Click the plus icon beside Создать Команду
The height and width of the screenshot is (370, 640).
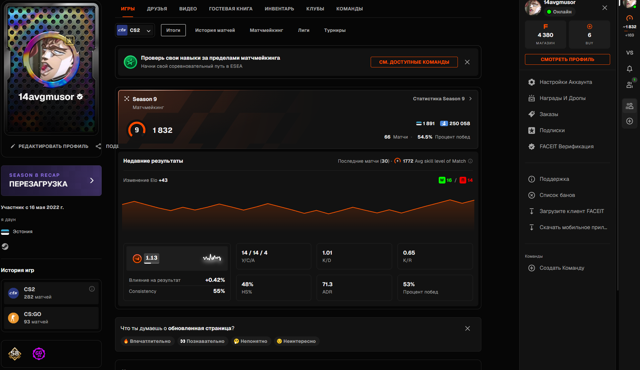pyautogui.click(x=531, y=268)
